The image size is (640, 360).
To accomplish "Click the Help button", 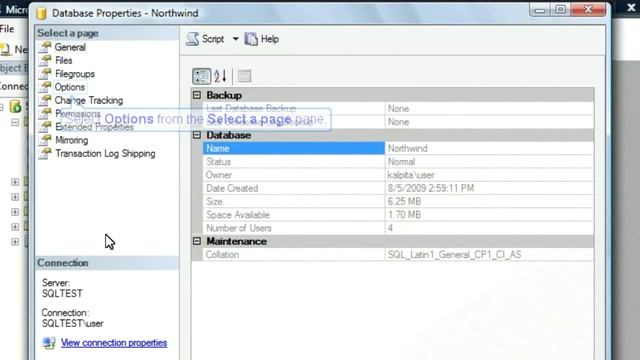I will [x=262, y=39].
